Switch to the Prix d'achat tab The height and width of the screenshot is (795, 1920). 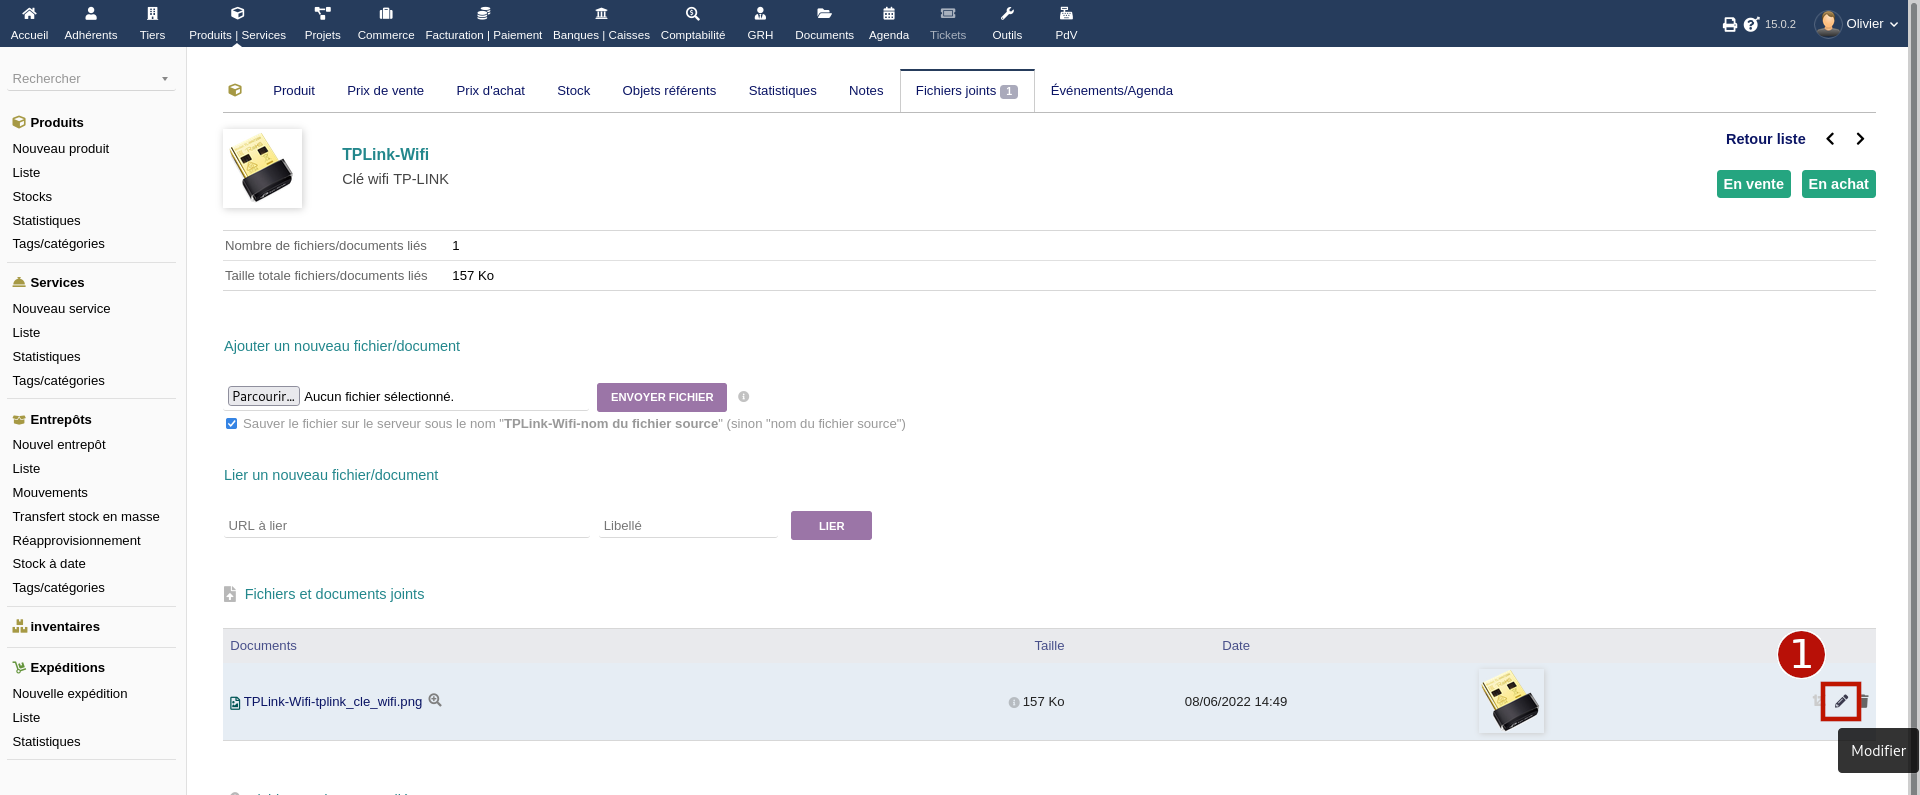(x=490, y=91)
